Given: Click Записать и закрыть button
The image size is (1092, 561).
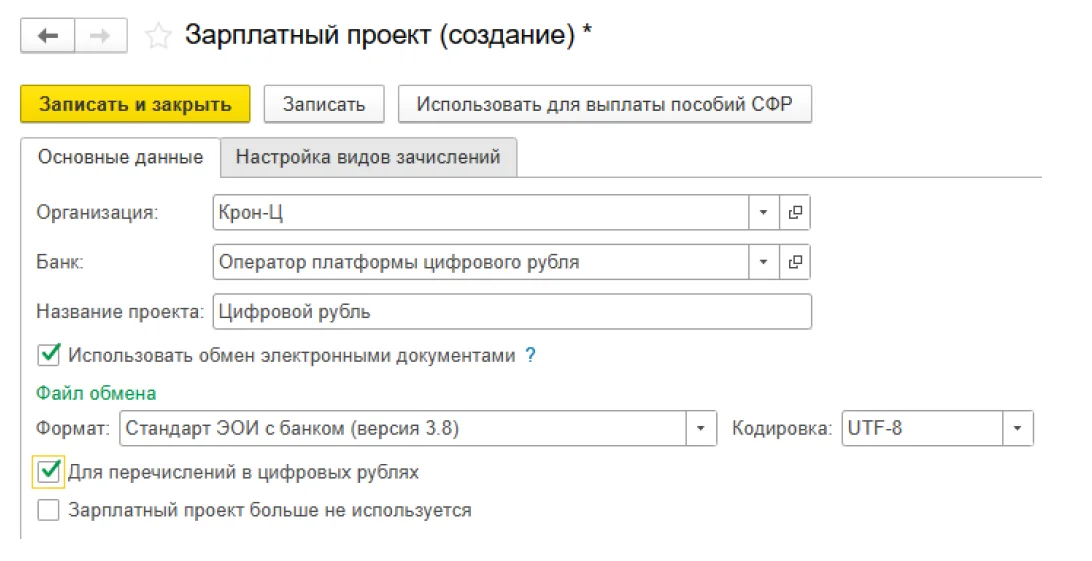Looking at the screenshot, I should click(x=135, y=104).
